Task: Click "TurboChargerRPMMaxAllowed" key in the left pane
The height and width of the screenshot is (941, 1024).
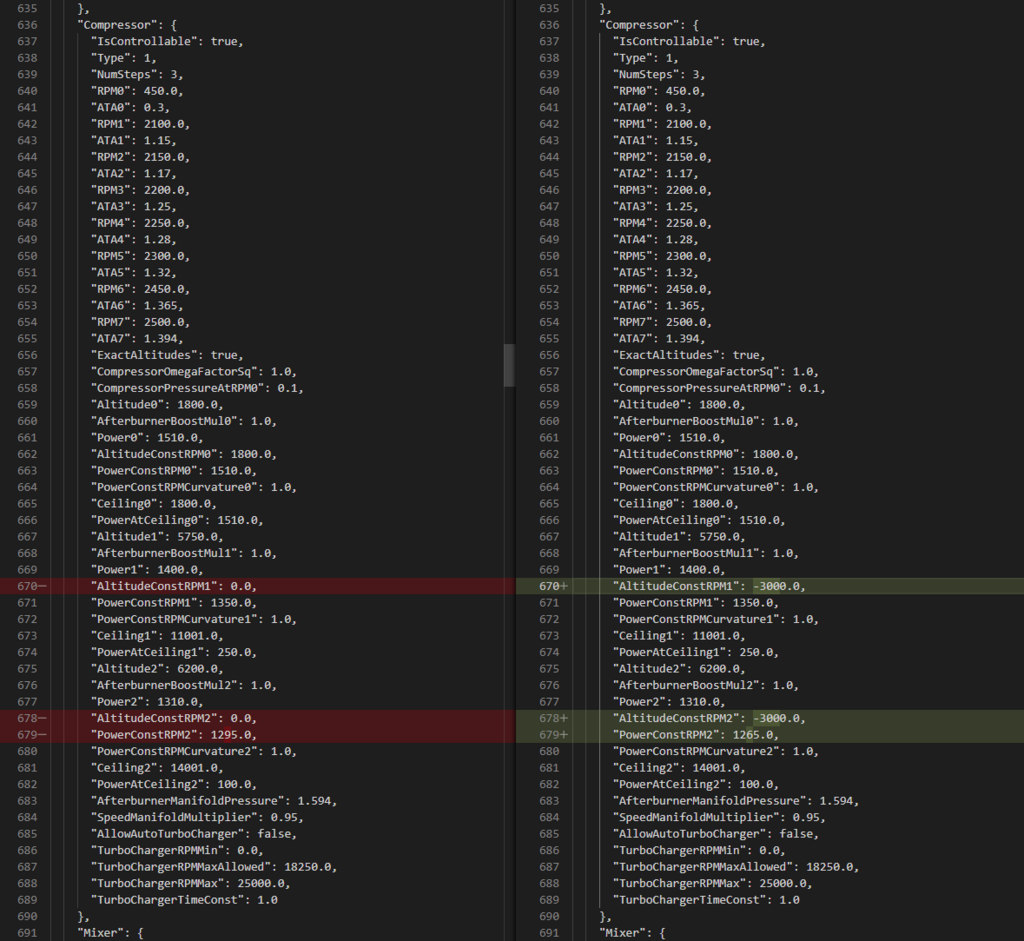Action: 180,867
